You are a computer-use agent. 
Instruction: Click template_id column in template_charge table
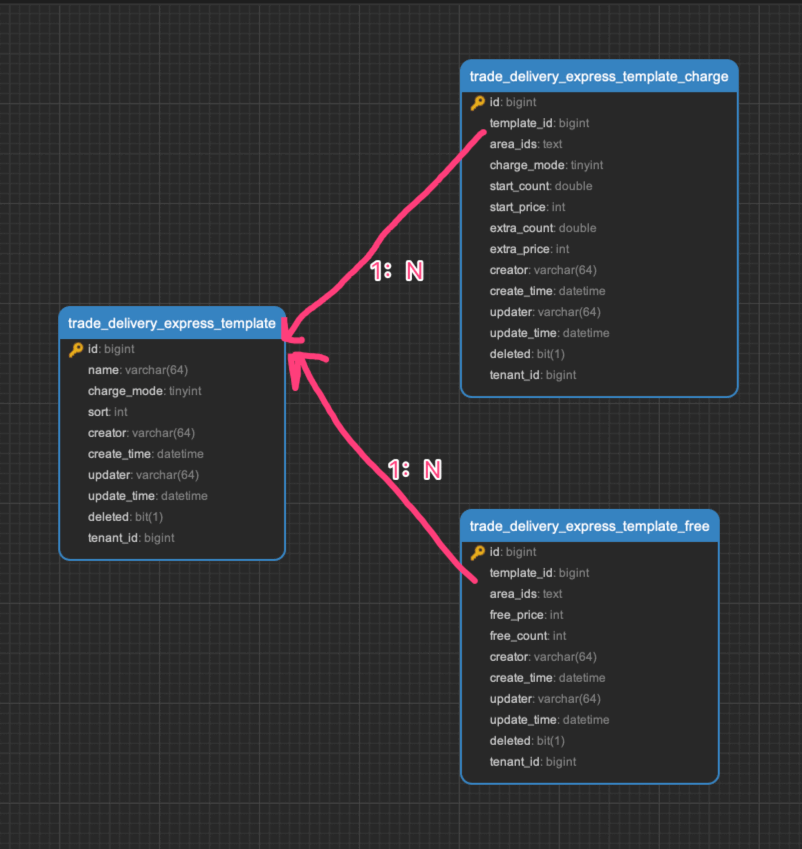pyautogui.click(x=539, y=124)
